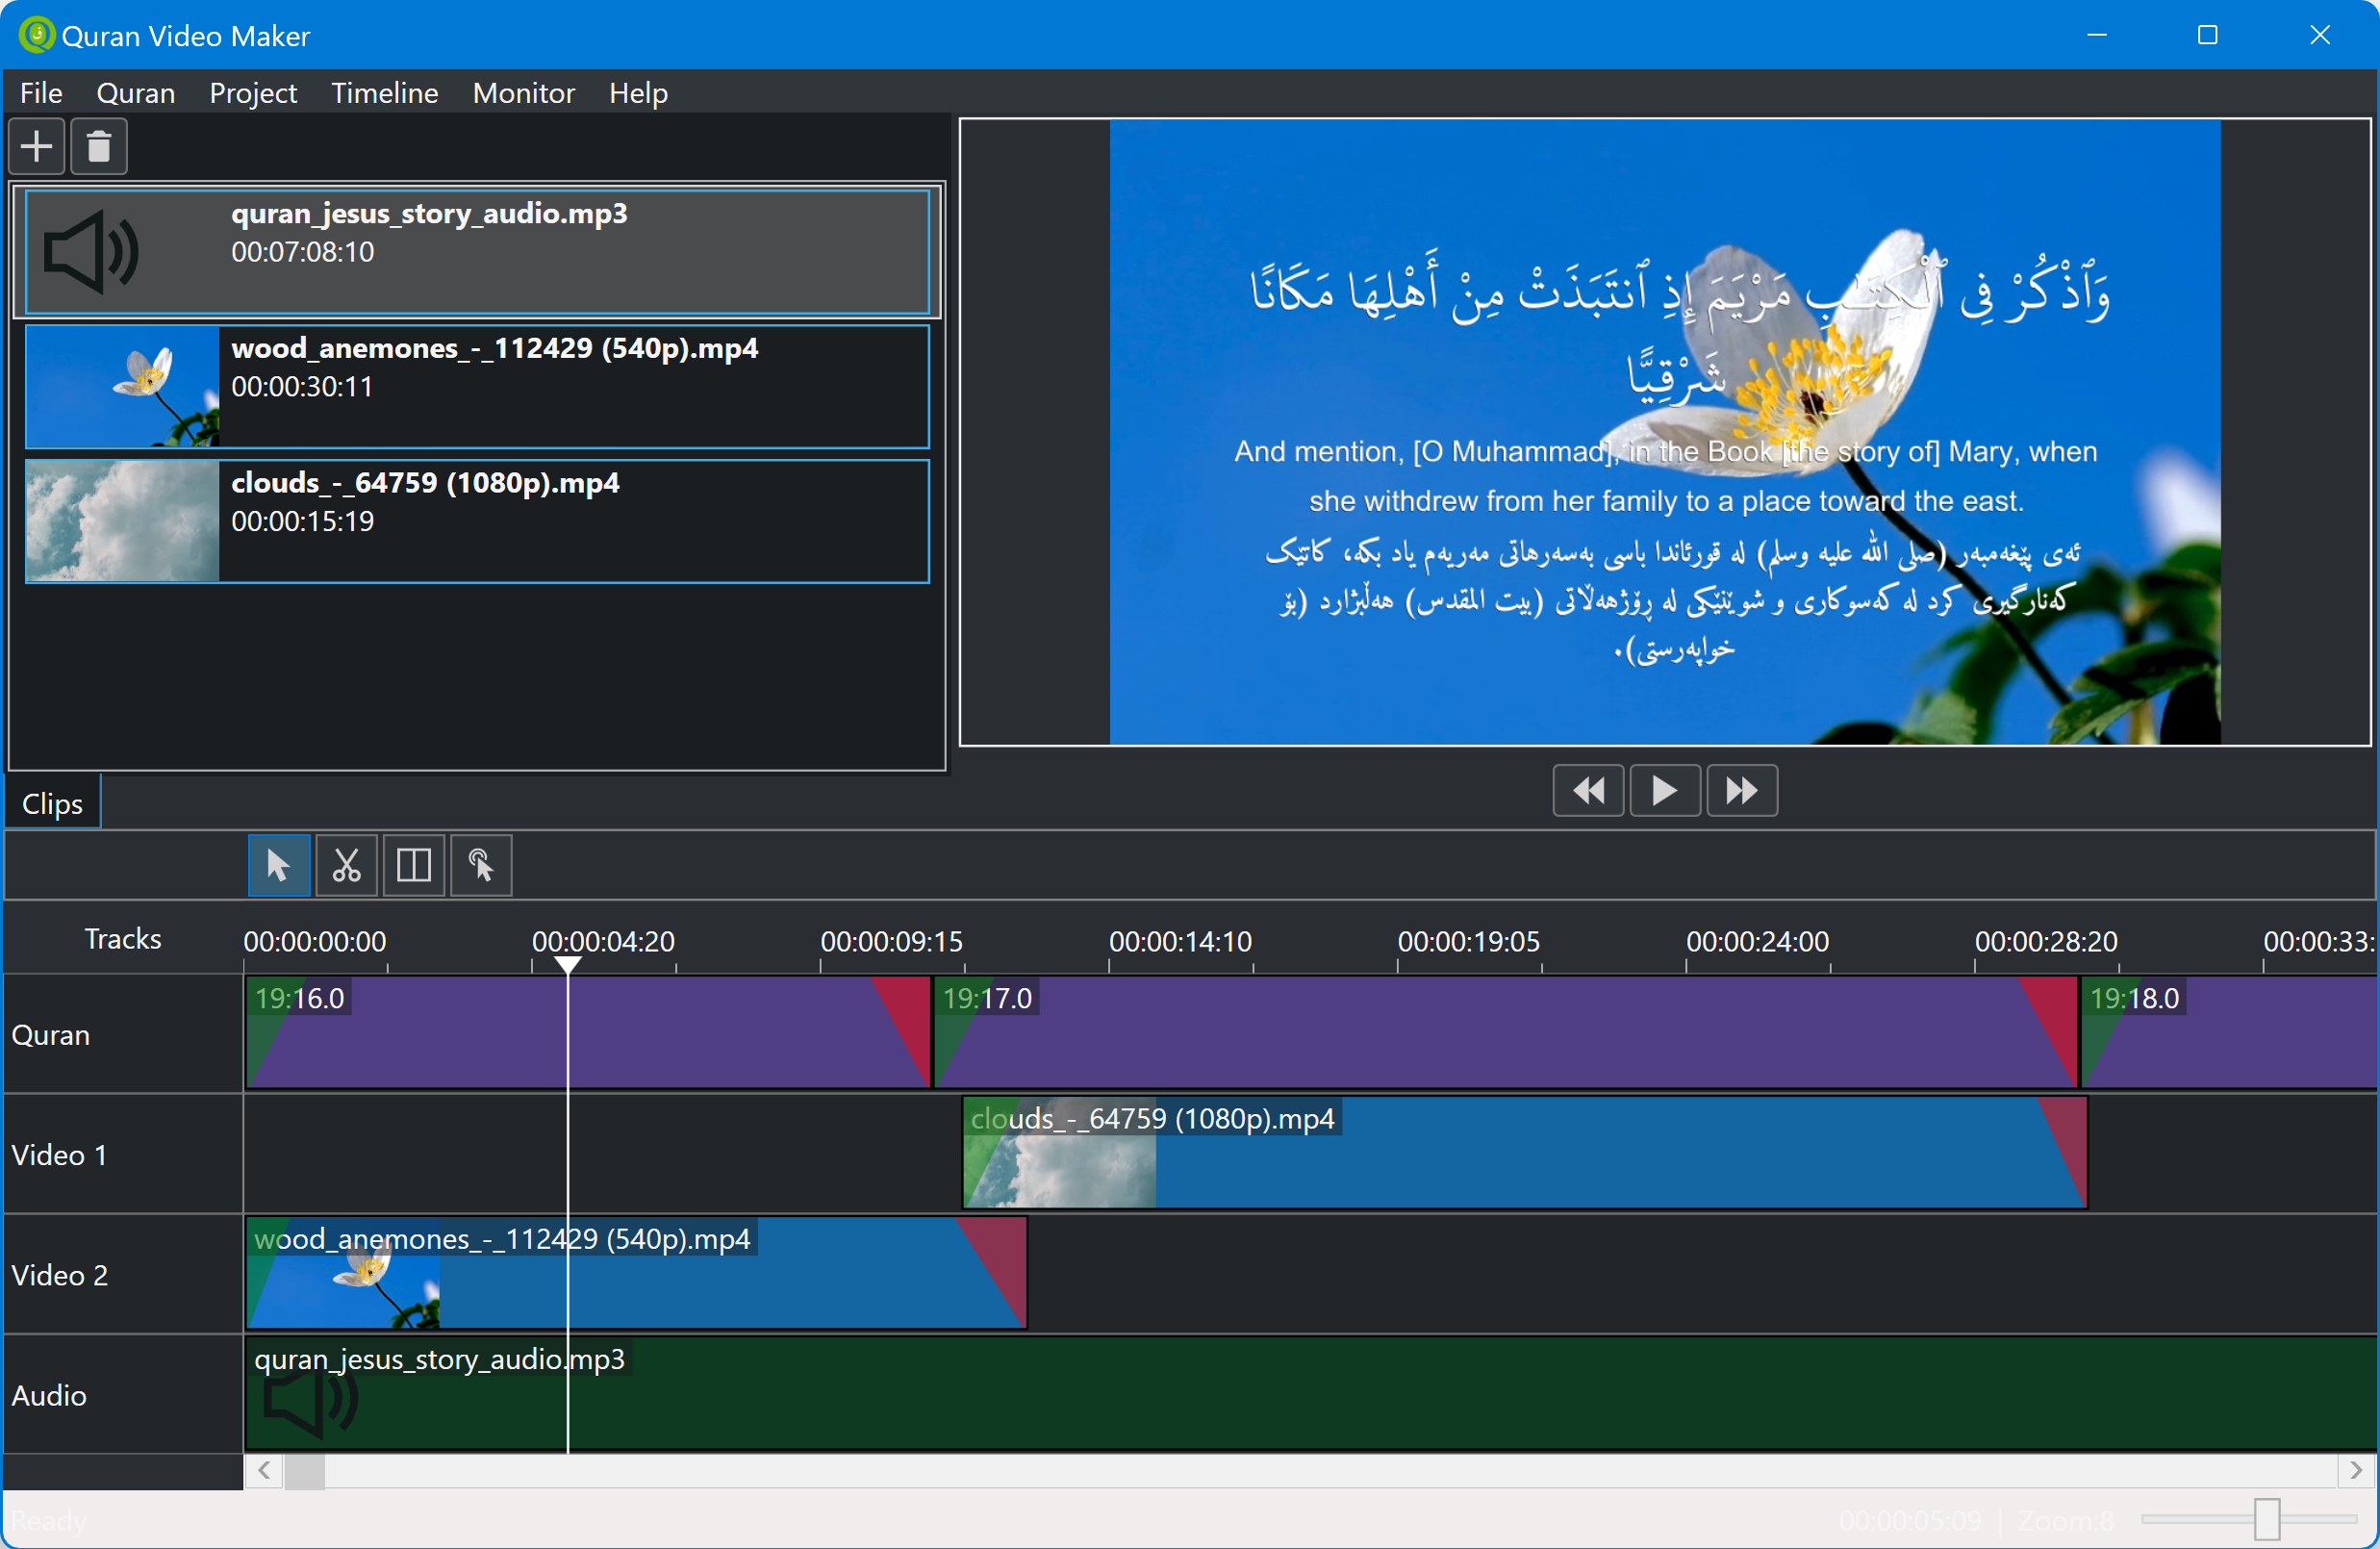Select the wood_anemones clip in clip list
Image resolution: width=2380 pixels, height=1549 pixels.
tap(477, 386)
